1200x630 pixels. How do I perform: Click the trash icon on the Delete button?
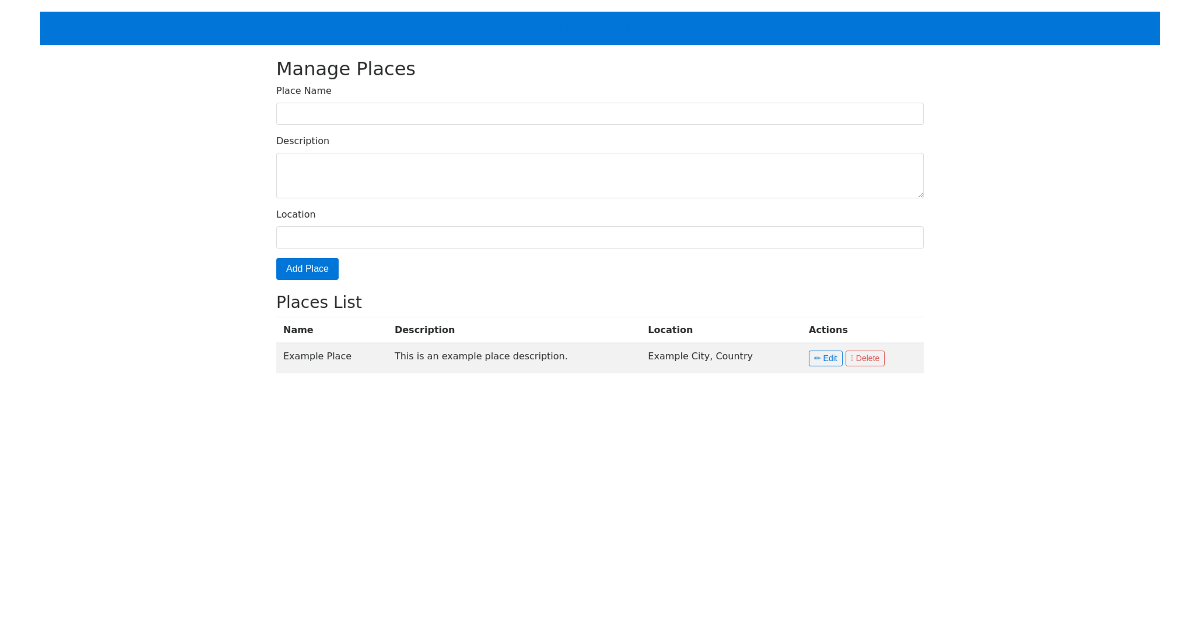coord(852,358)
